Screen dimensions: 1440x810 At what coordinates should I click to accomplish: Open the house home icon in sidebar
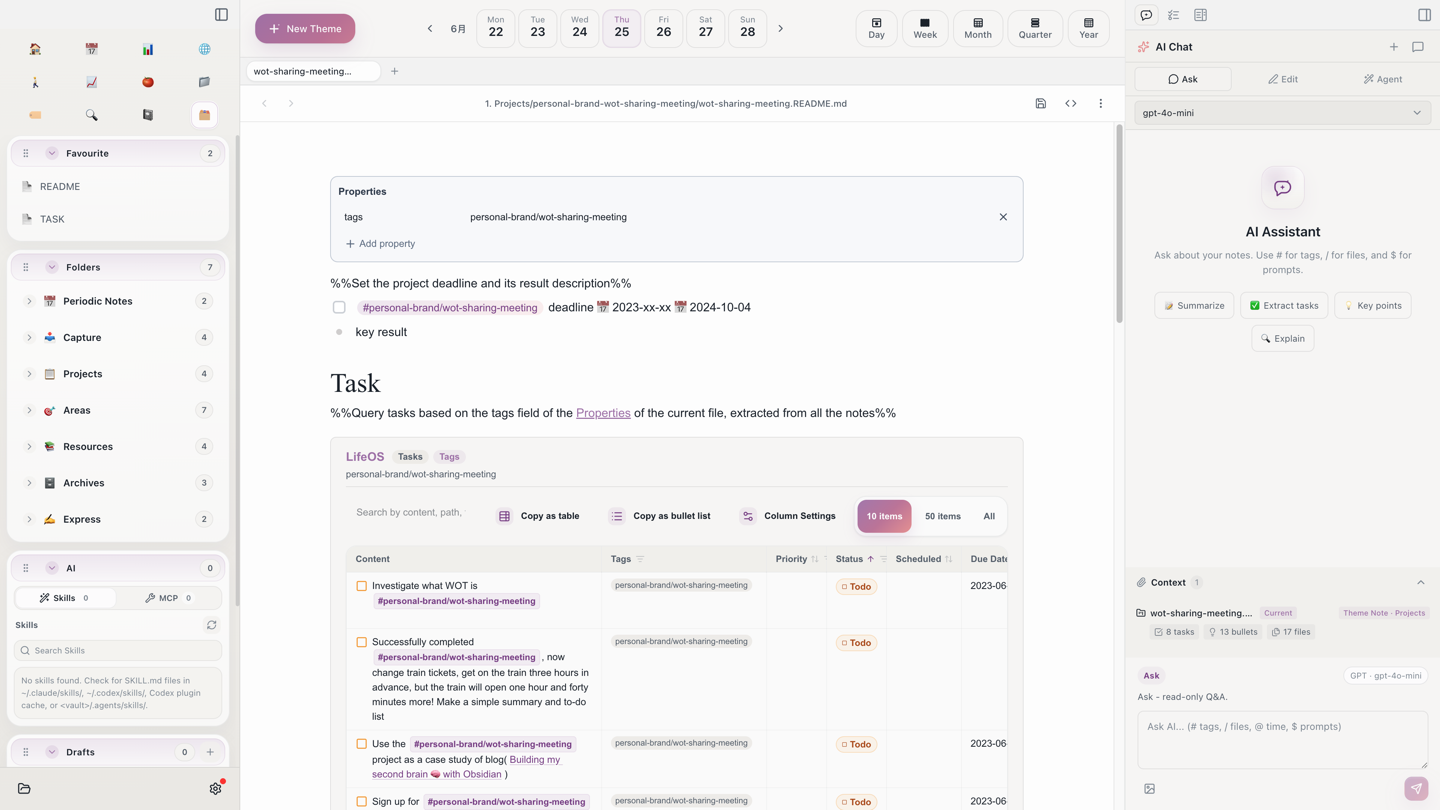(x=35, y=49)
